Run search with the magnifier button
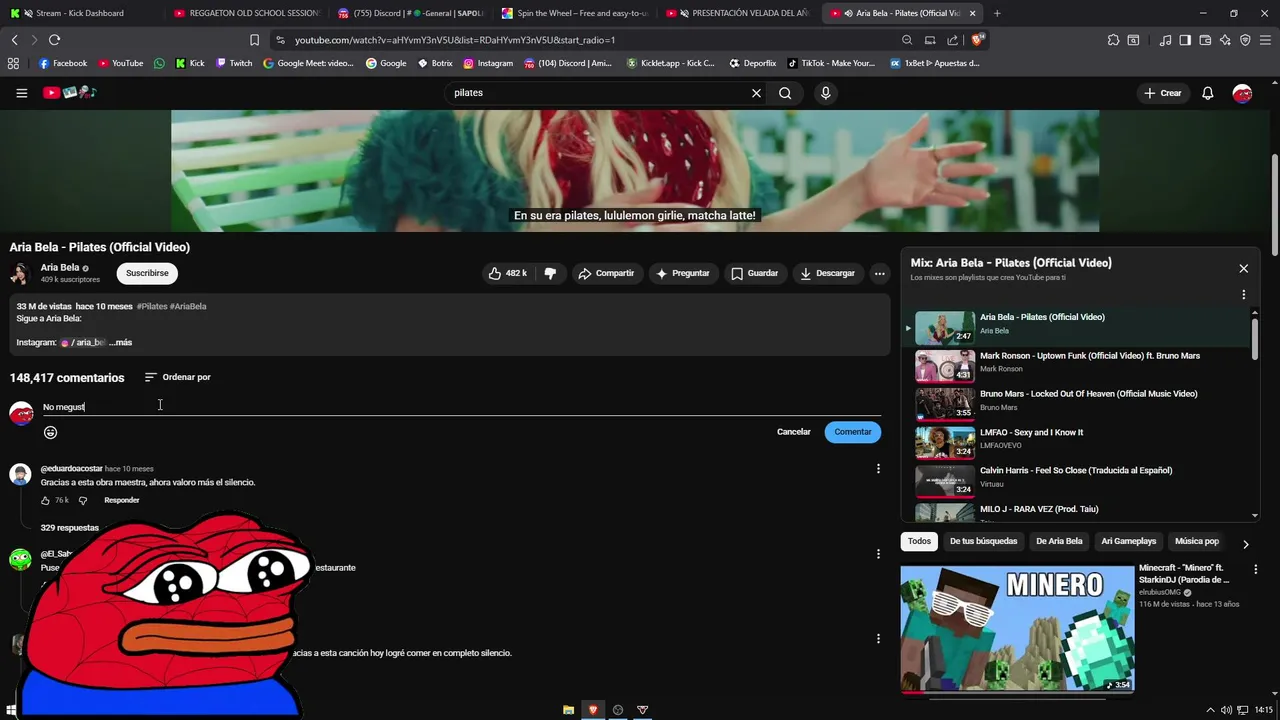Image resolution: width=1280 pixels, height=720 pixels. 785,93
